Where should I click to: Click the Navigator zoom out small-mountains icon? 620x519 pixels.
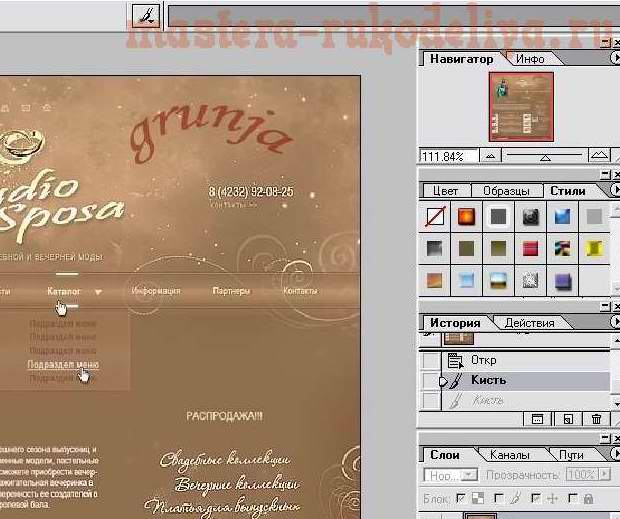pos(490,156)
